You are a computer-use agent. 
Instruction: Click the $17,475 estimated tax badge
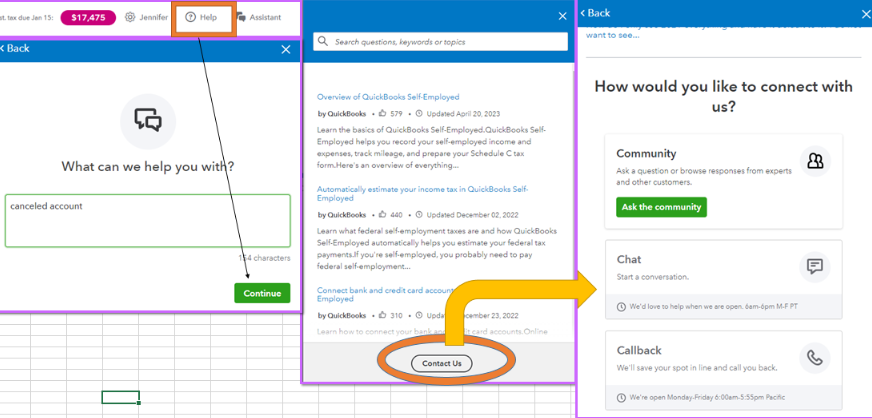click(x=88, y=18)
